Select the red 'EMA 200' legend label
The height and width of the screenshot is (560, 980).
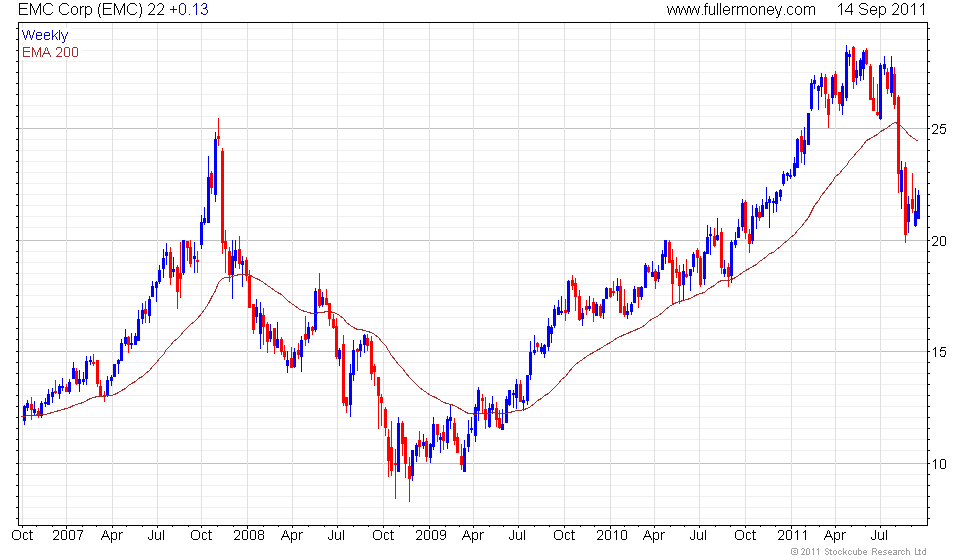(x=51, y=52)
